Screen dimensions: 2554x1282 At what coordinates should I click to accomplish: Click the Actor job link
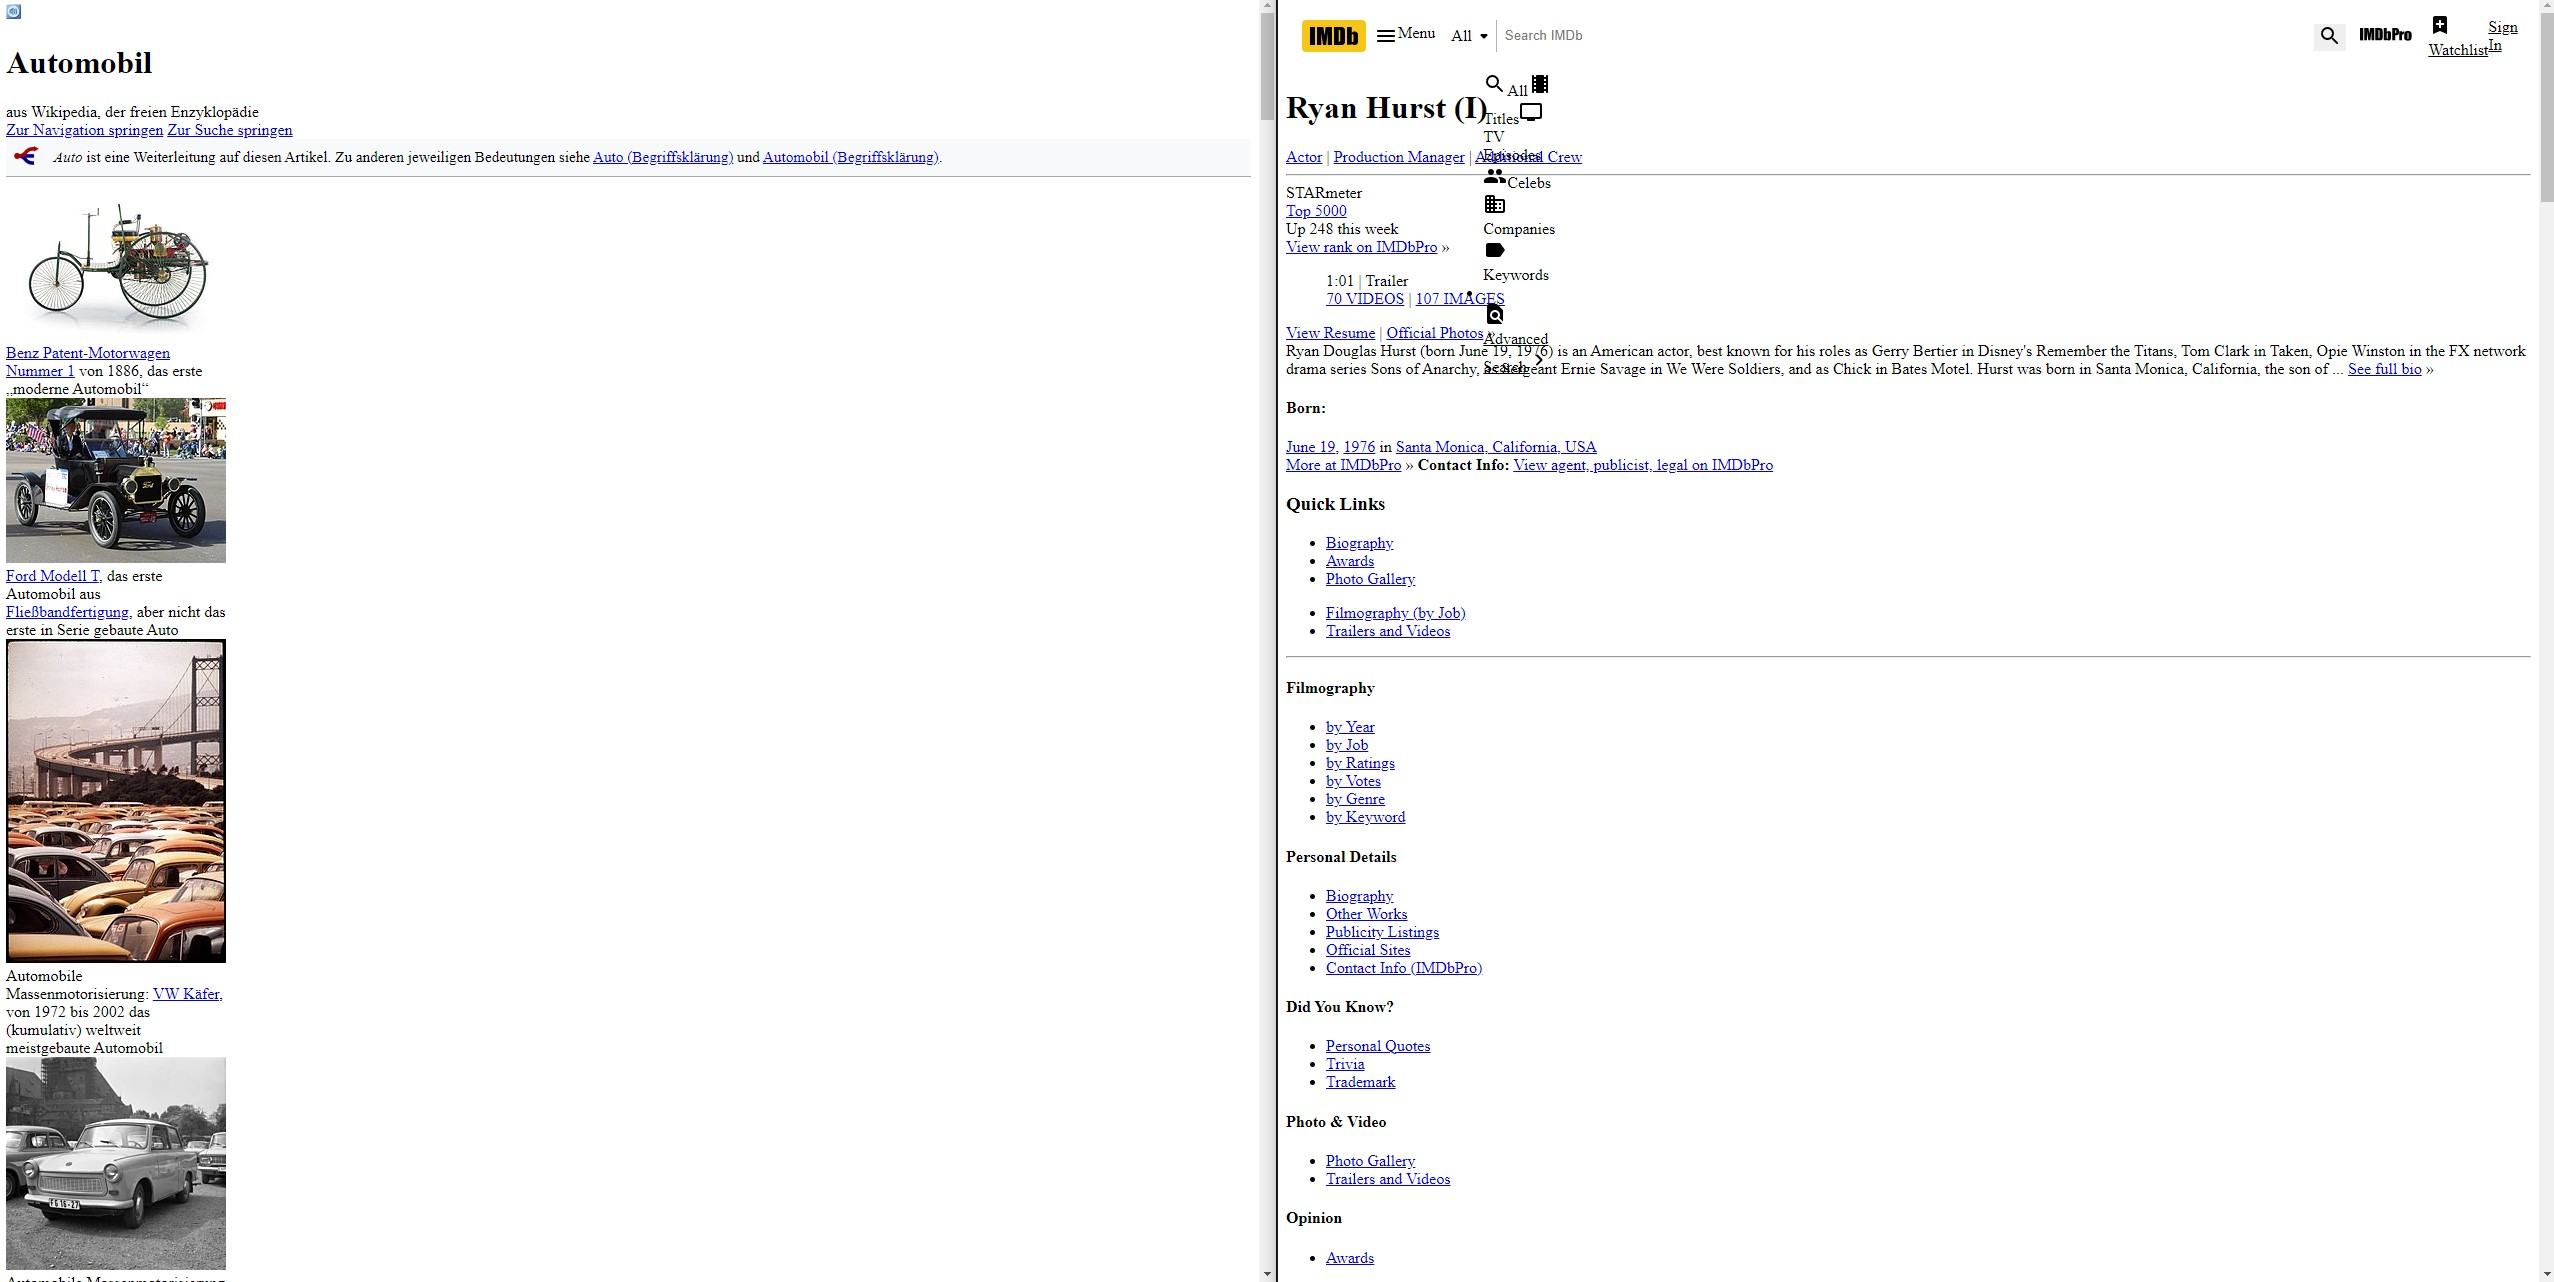[1304, 157]
